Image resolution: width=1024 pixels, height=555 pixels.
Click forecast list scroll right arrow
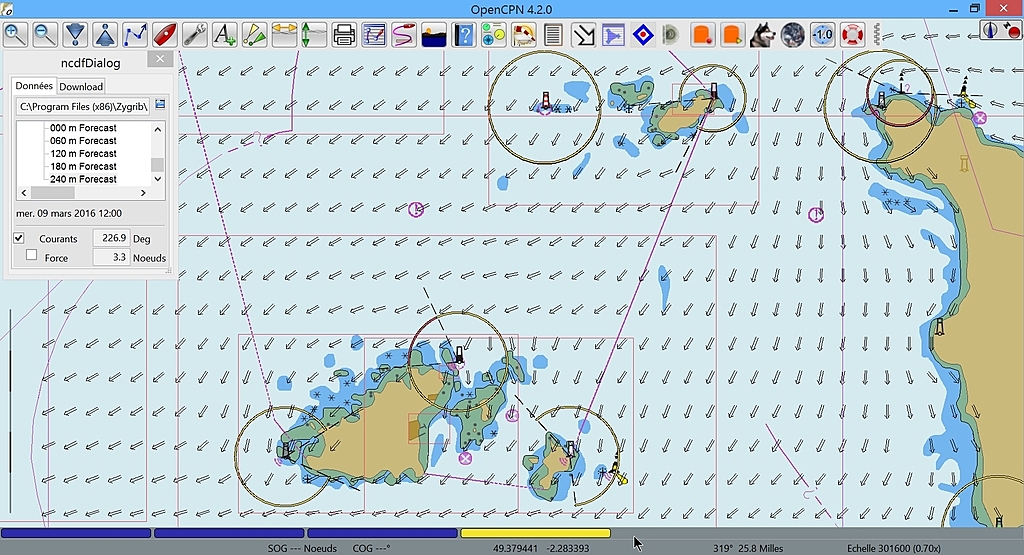[144, 193]
